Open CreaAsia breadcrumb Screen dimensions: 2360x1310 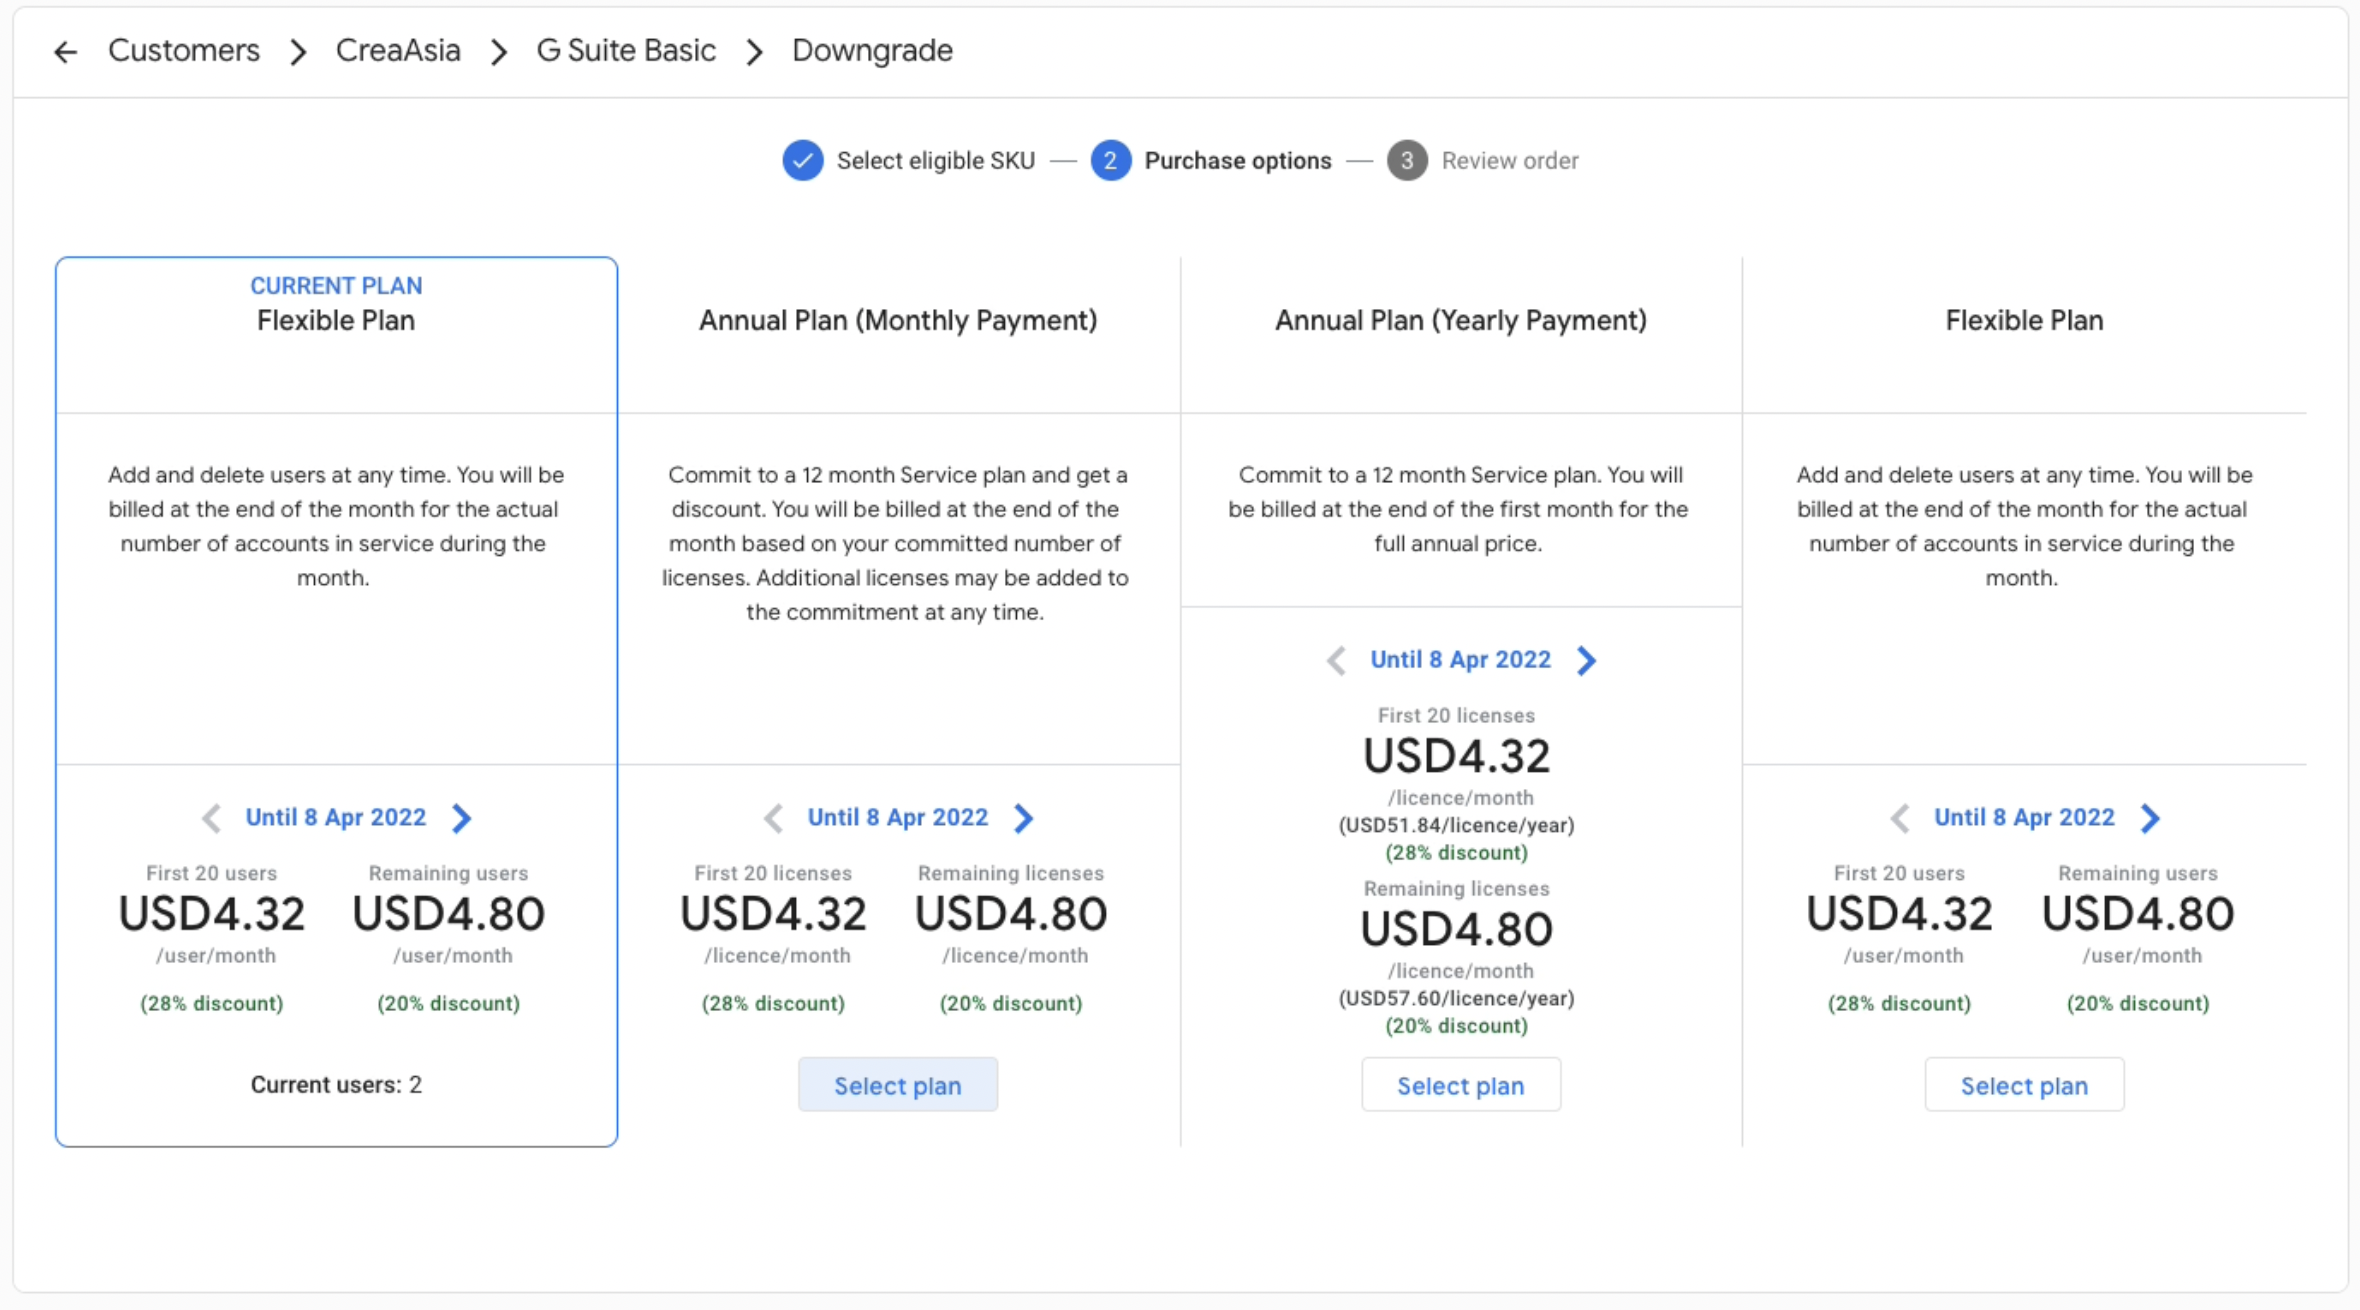pyautogui.click(x=398, y=51)
